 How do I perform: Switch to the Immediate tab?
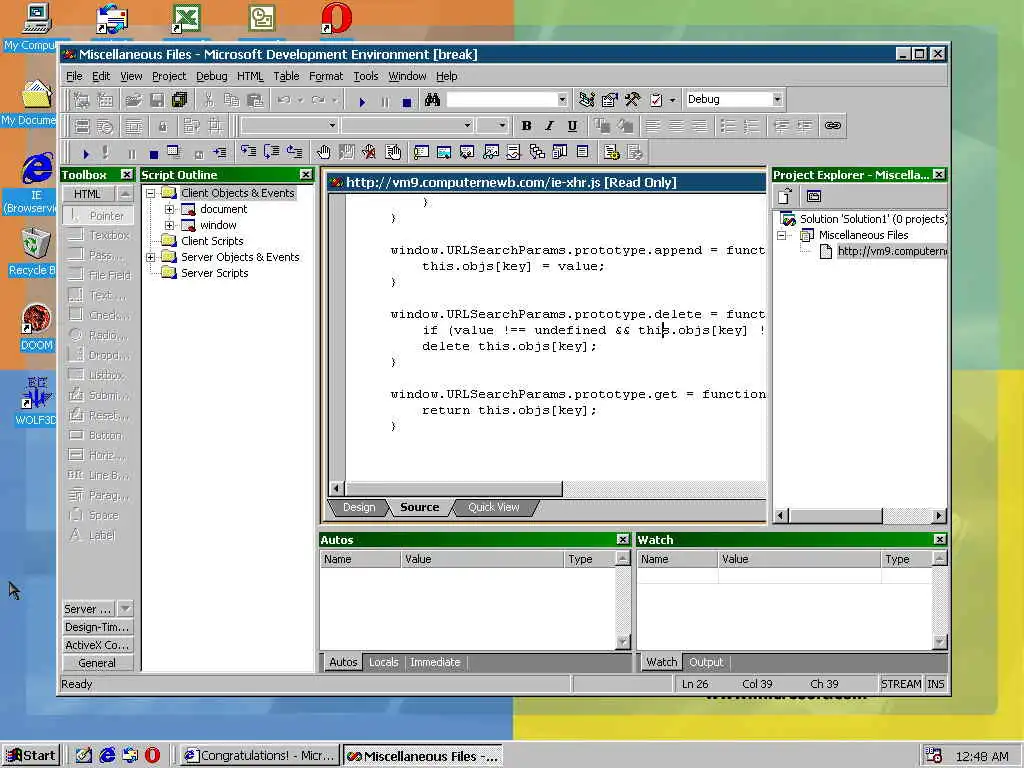[x=435, y=662]
